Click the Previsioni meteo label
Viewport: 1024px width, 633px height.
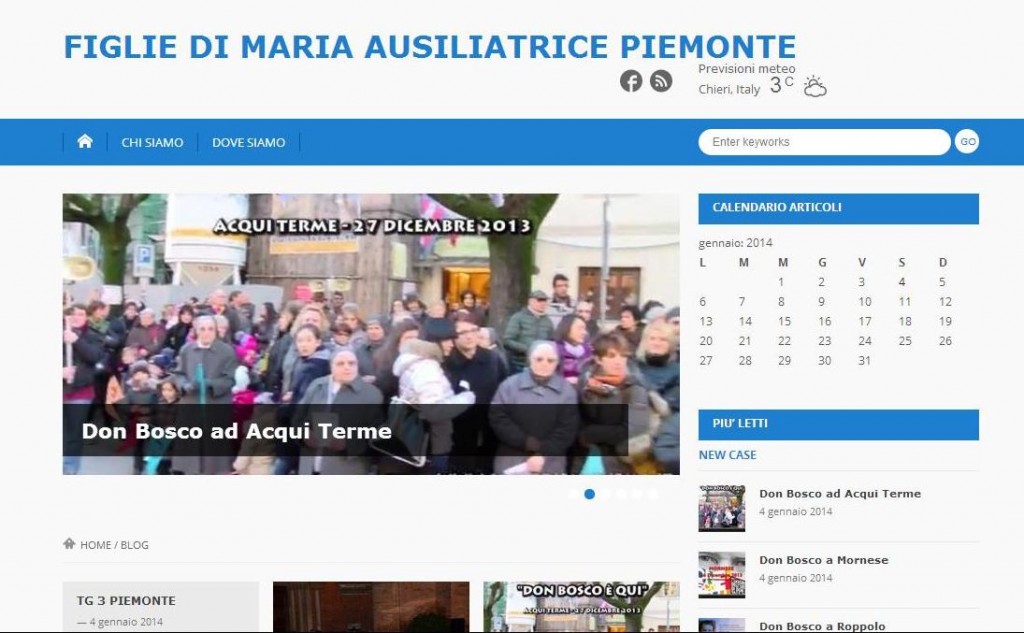746,69
